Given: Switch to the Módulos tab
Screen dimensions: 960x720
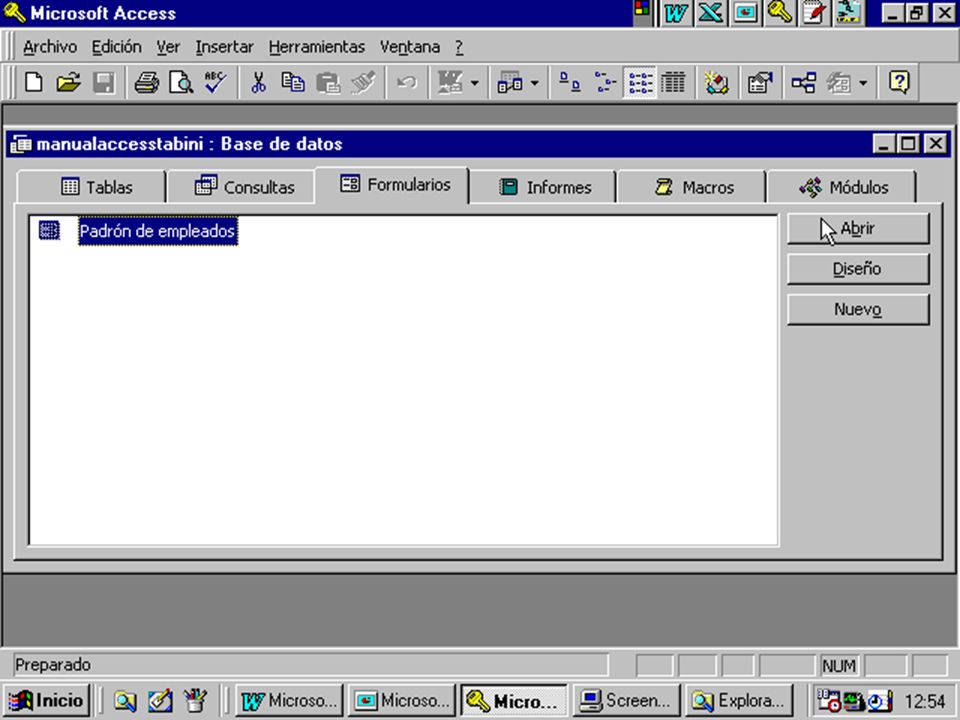Looking at the screenshot, I should [x=842, y=187].
